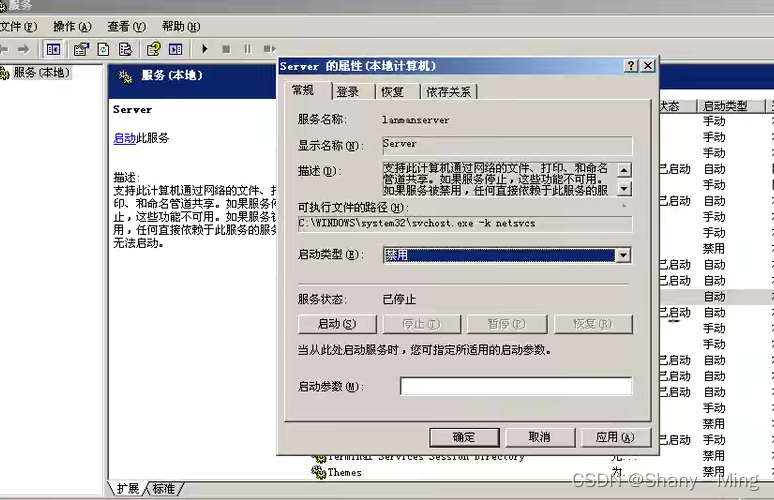774x500 pixels.
Task: Click the Help toolbar icon with question mark
Action: (x=154, y=49)
